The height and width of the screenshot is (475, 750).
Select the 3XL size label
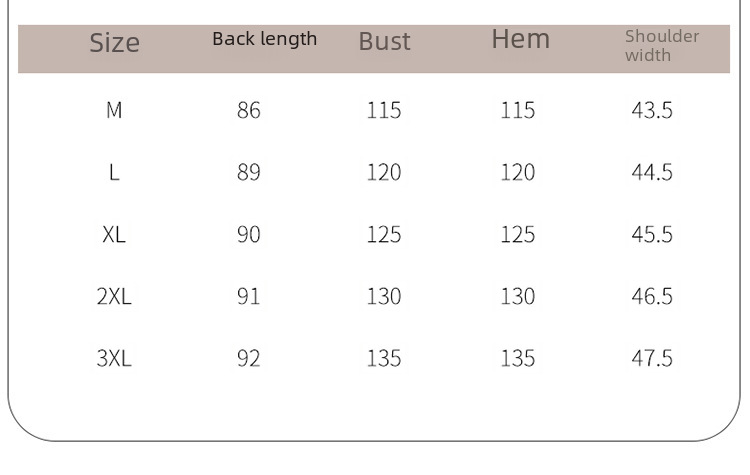click(x=114, y=358)
